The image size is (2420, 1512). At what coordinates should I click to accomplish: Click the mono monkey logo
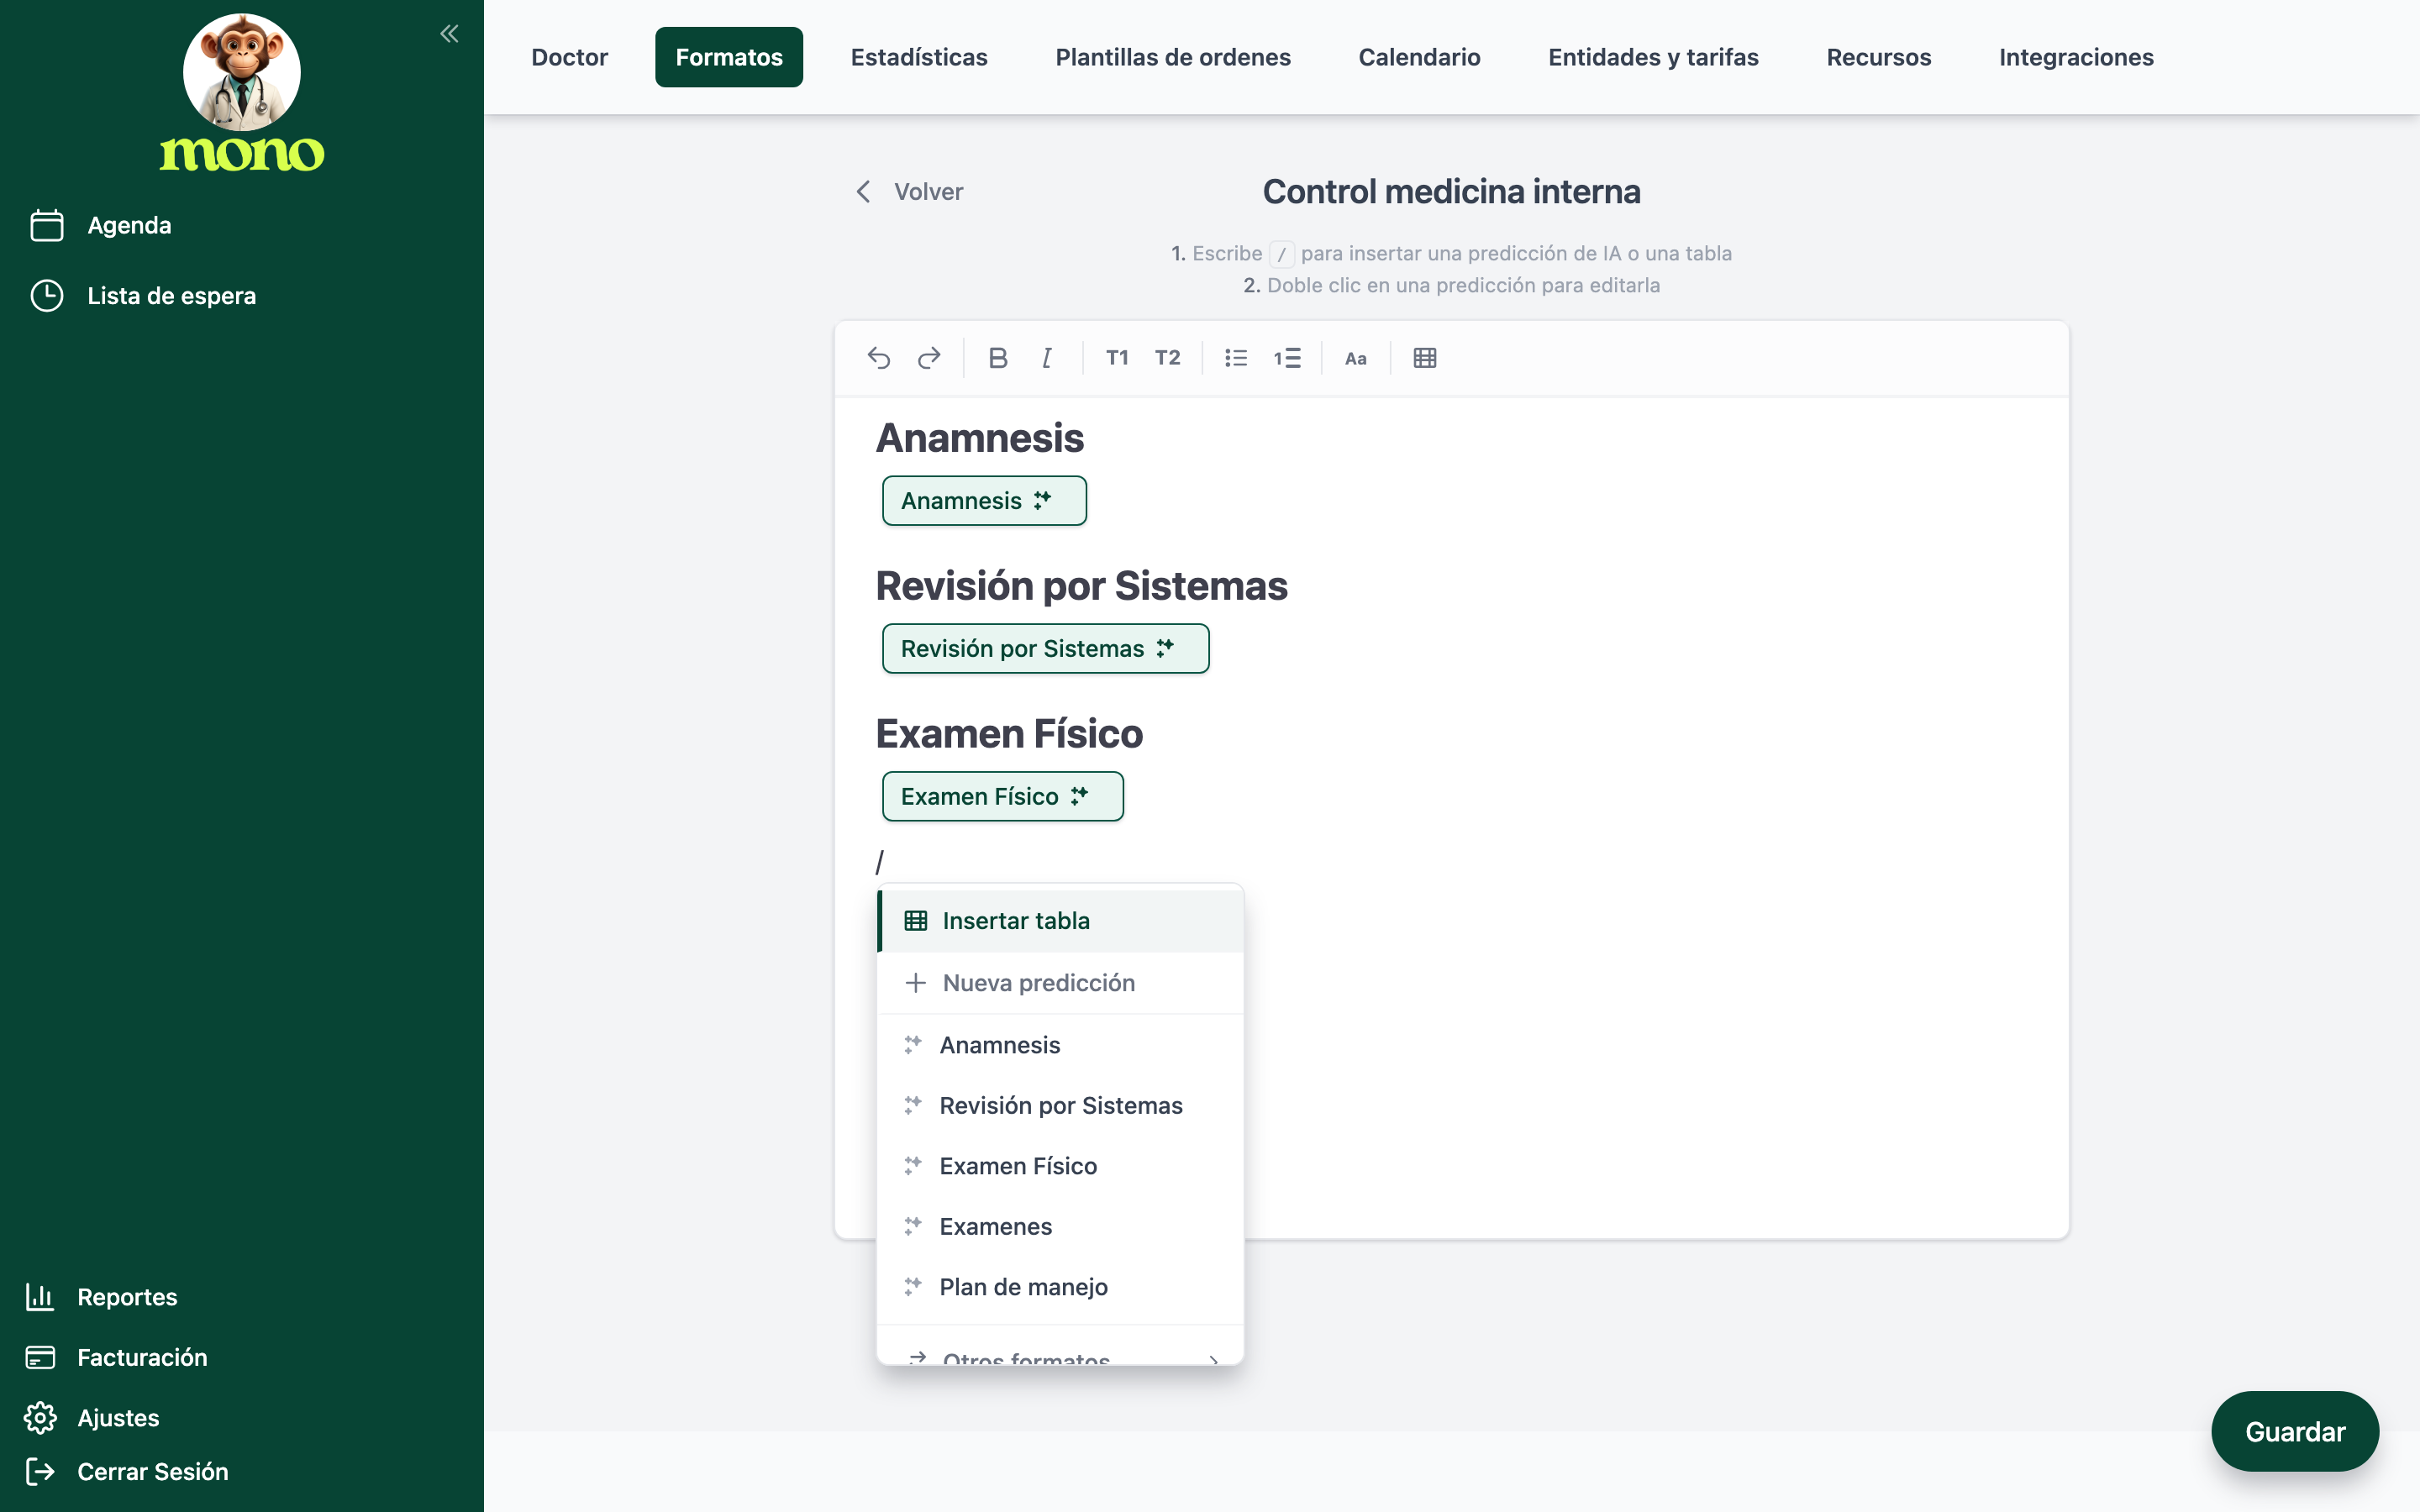click(242, 92)
